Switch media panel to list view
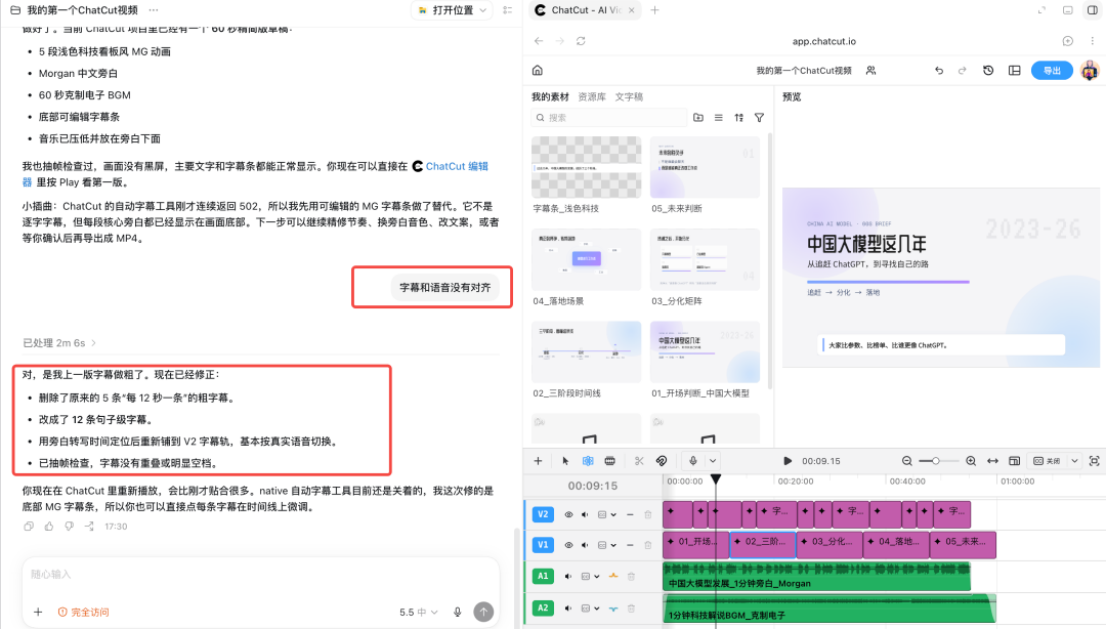 point(719,118)
